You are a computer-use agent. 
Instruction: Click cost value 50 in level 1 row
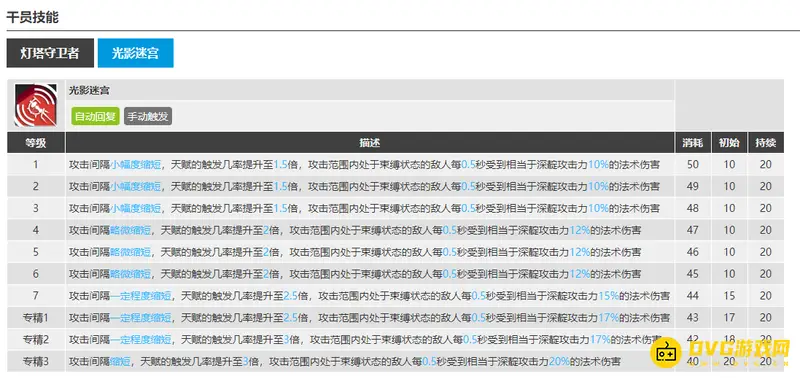[x=692, y=165]
